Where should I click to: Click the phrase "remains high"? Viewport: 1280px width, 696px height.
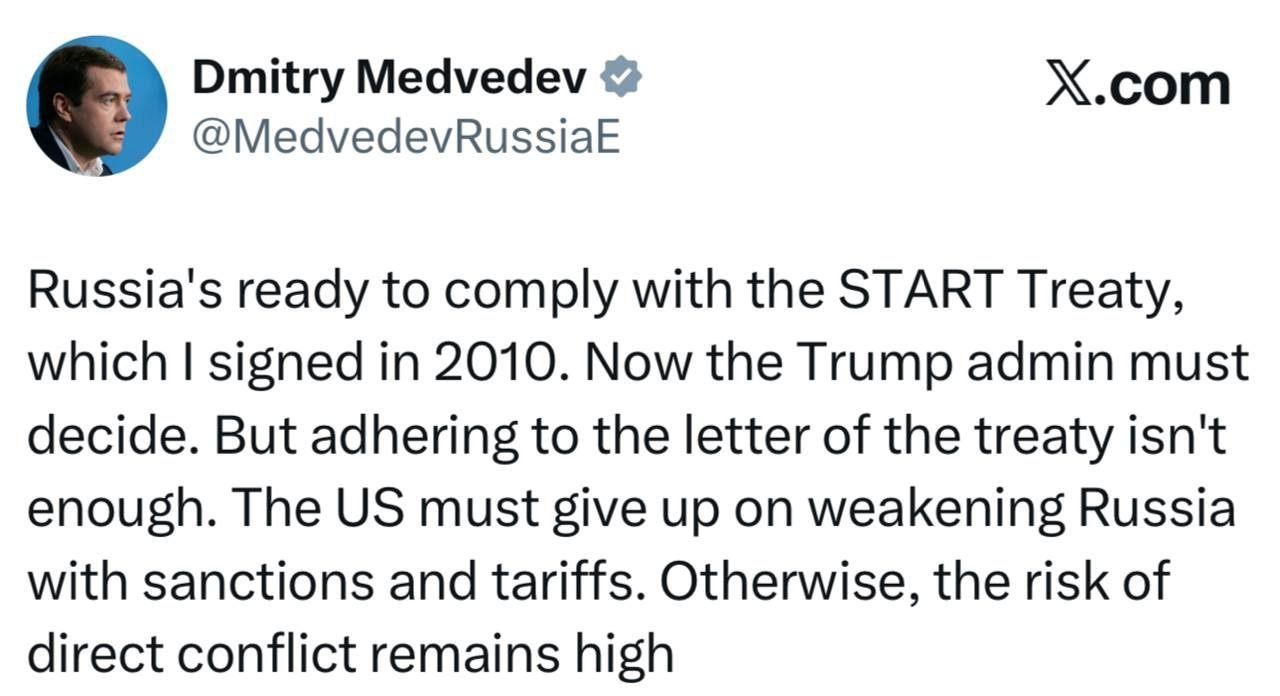point(519,654)
